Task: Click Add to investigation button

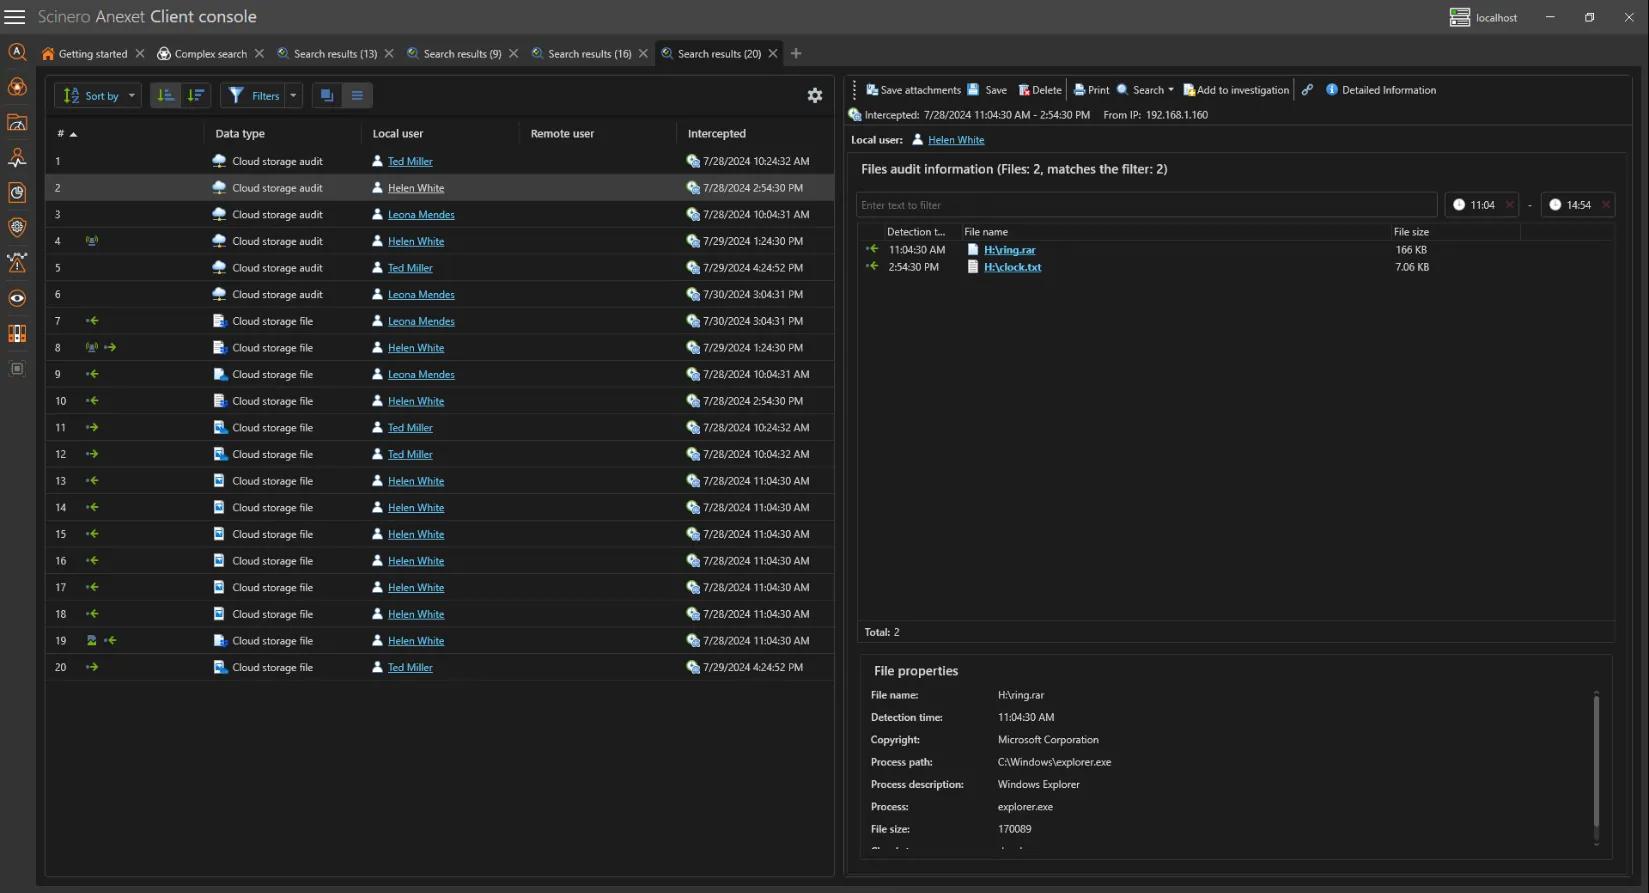Action: pyautogui.click(x=1236, y=90)
